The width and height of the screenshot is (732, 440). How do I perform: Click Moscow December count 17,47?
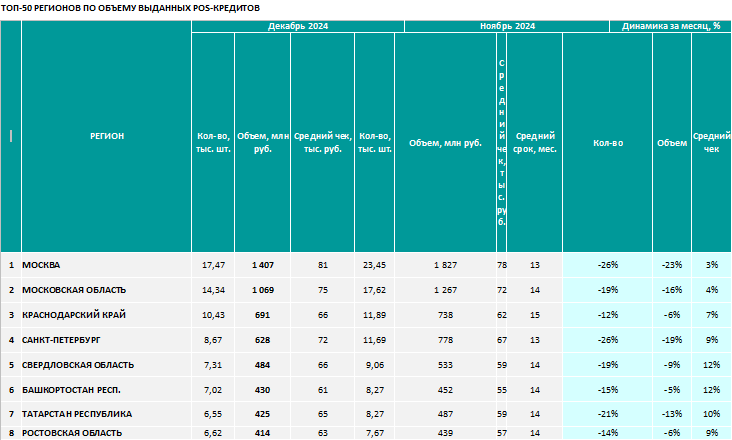pyautogui.click(x=213, y=265)
